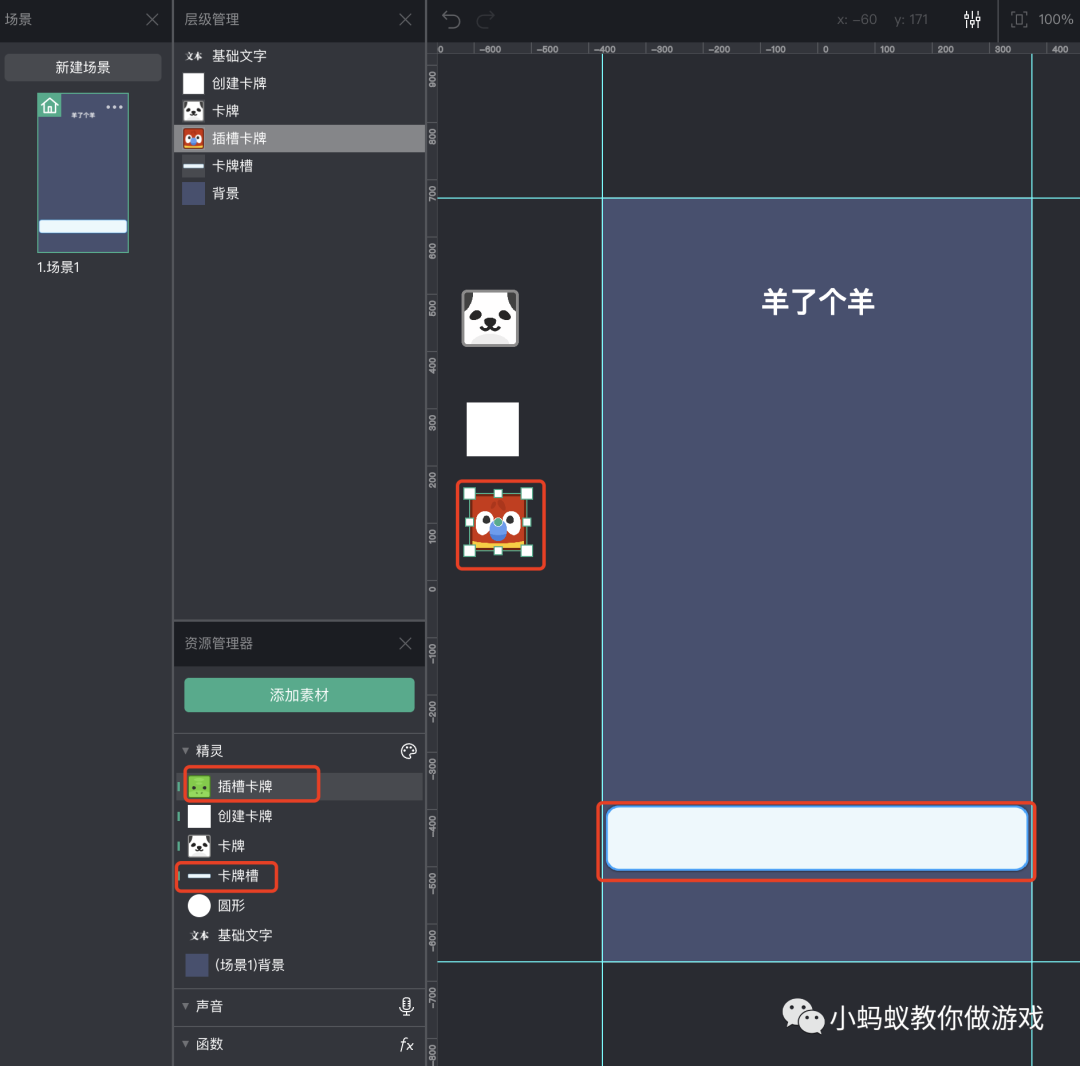Click the palette icon beside 精灵
Image resolution: width=1080 pixels, height=1066 pixels.
pos(408,751)
